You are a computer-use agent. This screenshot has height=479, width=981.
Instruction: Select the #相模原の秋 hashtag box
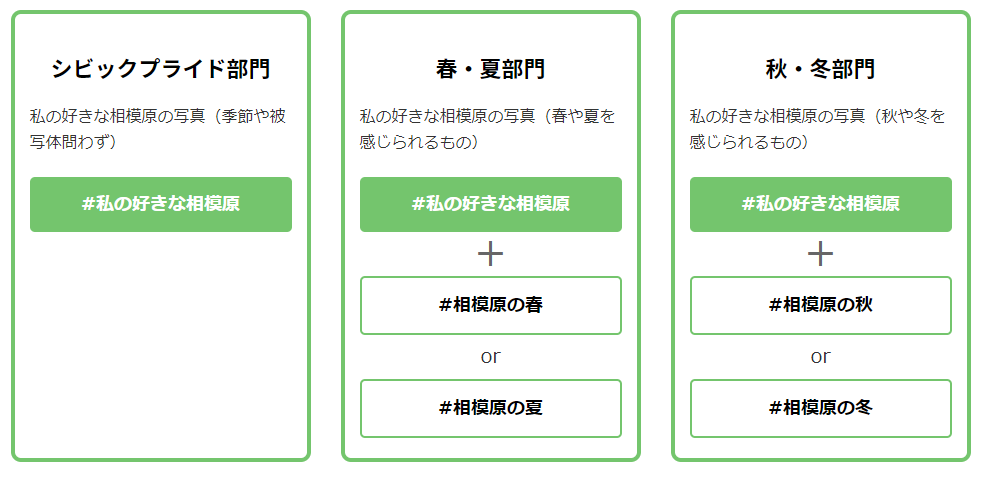820,305
